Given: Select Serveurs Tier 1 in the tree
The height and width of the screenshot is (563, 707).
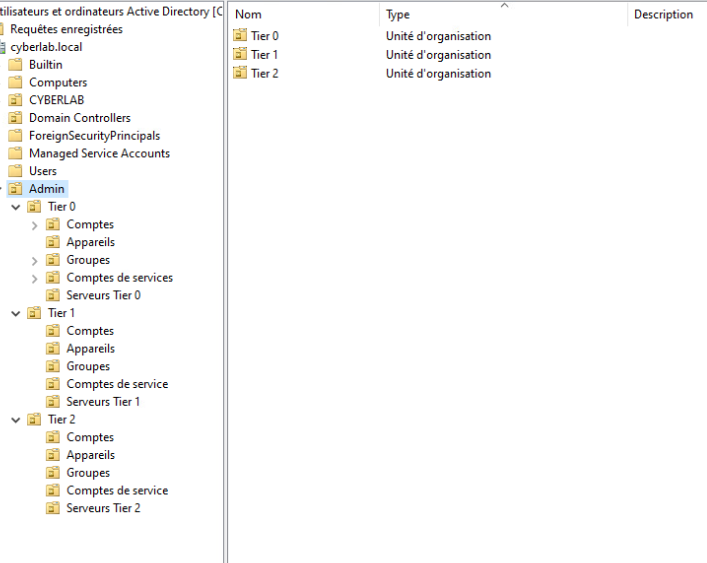Looking at the screenshot, I should (103, 402).
